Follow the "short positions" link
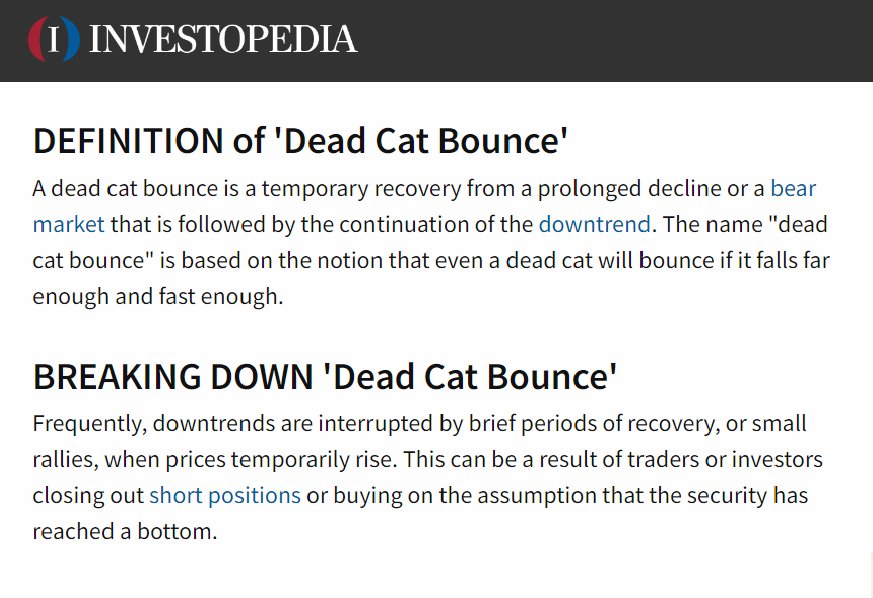 coord(225,495)
